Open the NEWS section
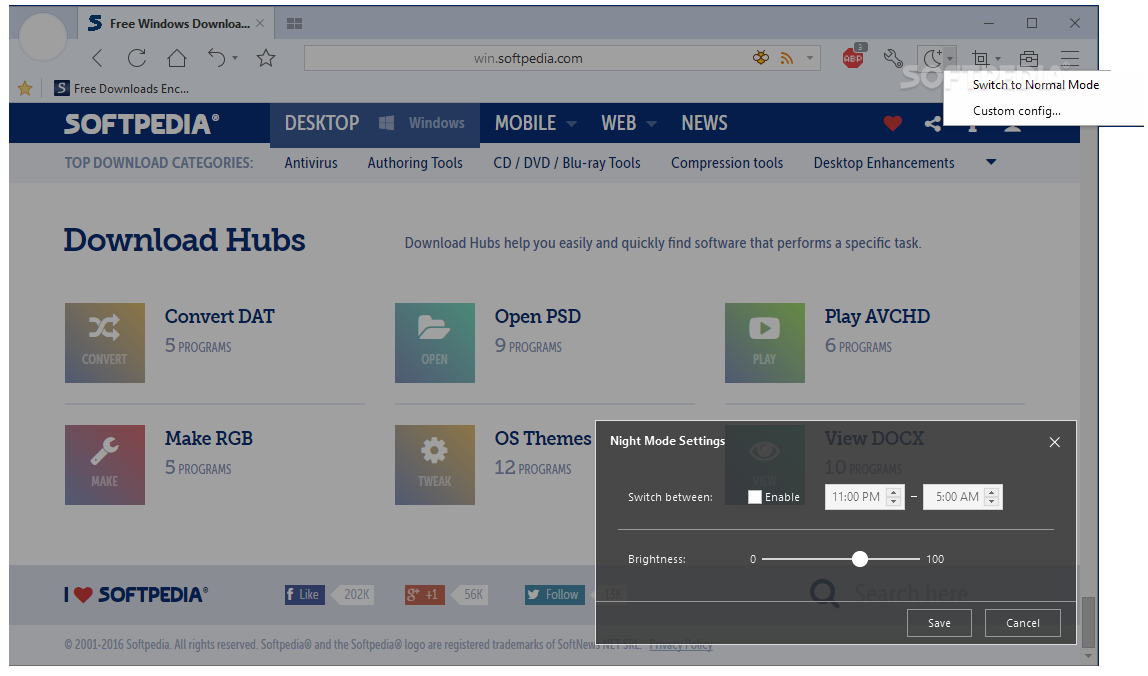This screenshot has height=676, width=1148. tap(704, 123)
